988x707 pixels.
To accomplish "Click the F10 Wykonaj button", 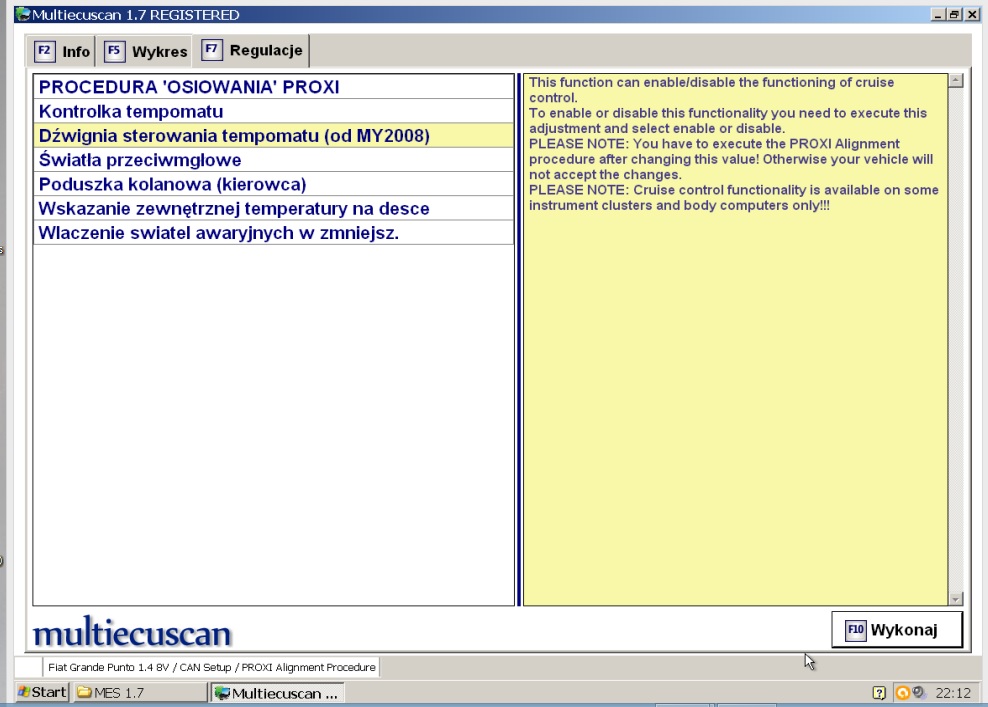I will (896, 630).
